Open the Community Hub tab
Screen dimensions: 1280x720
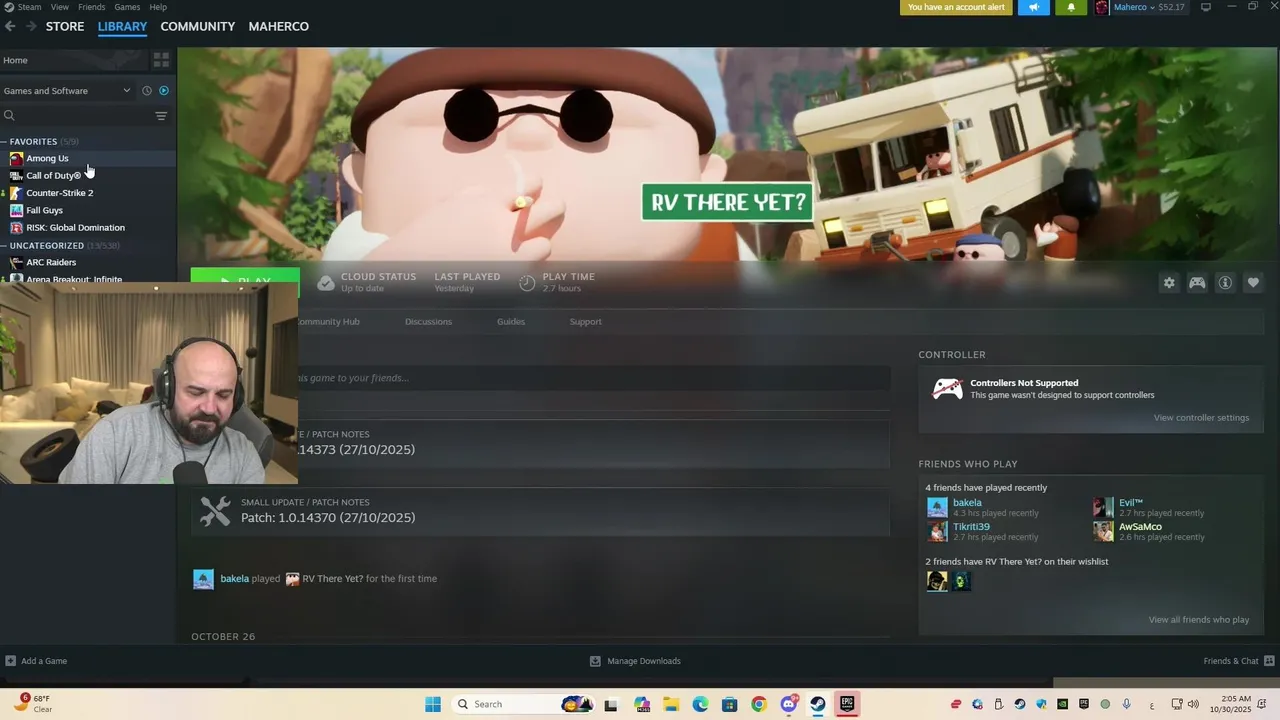(x=329, y=322)
